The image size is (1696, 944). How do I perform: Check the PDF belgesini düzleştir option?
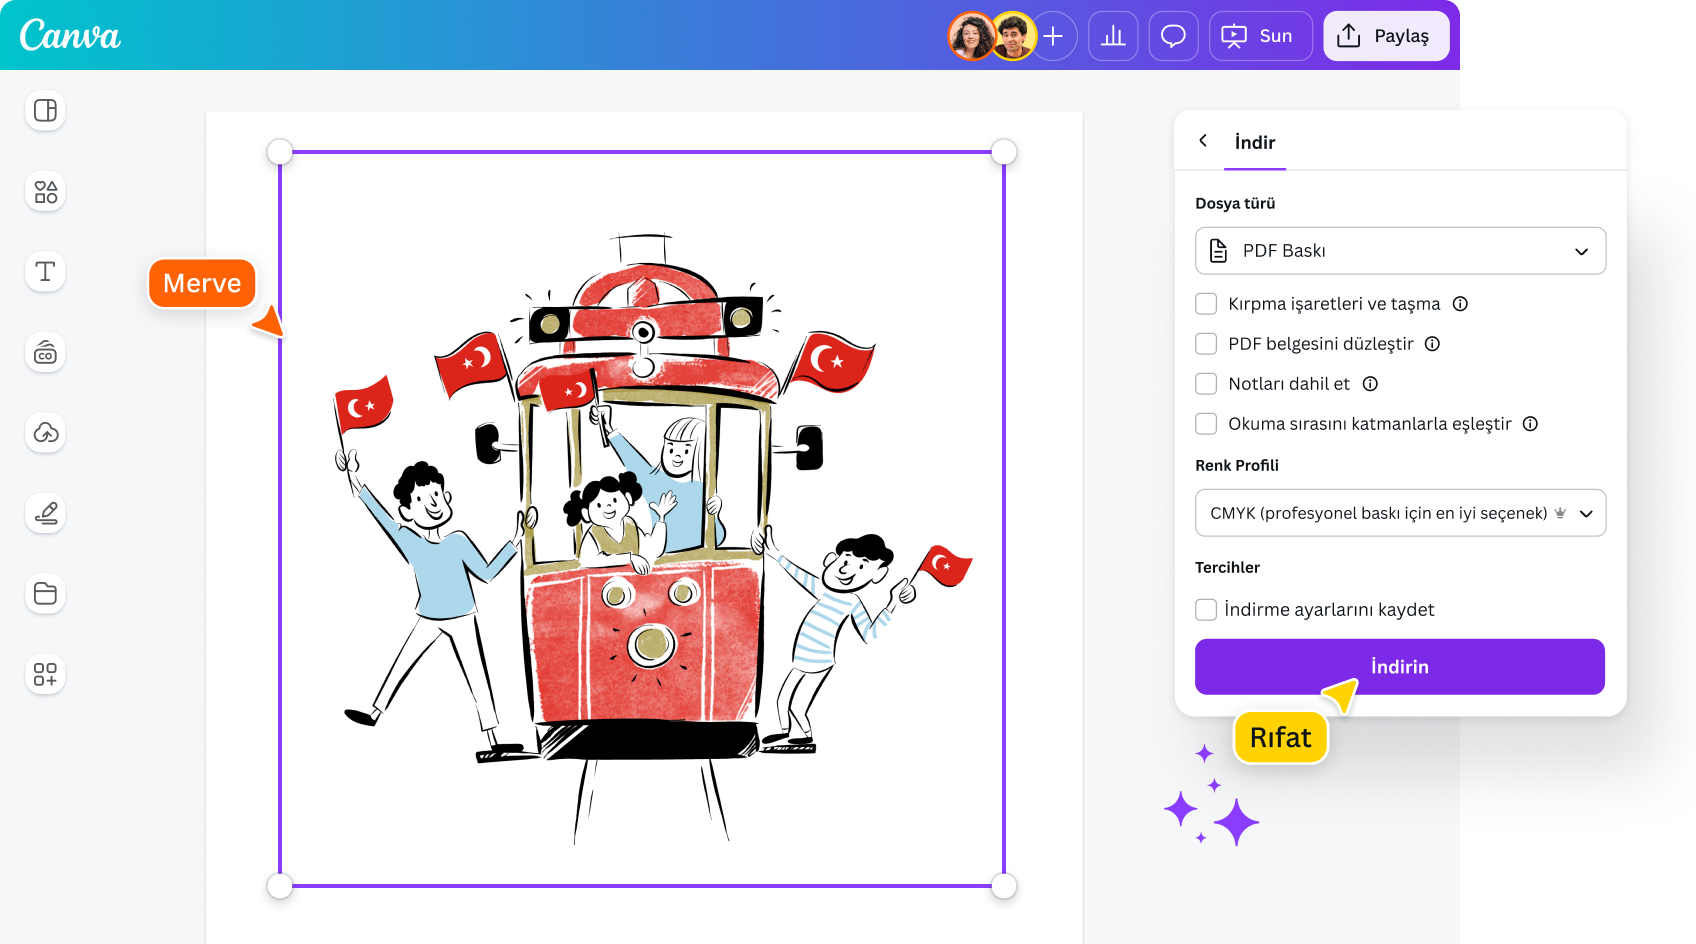pyautogui.click(x=1206, y=344)
